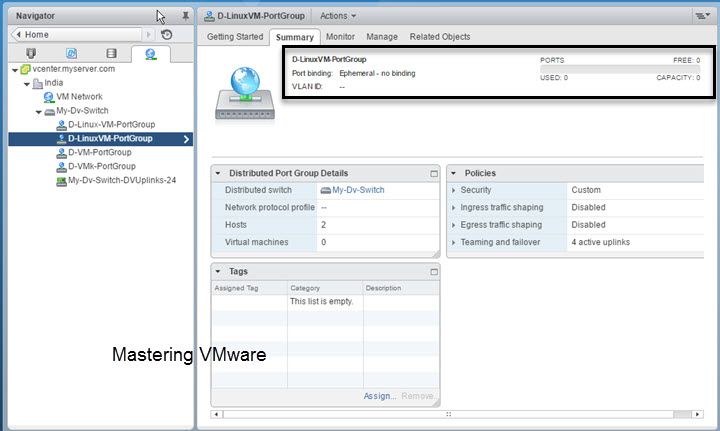
Task: Click the arrow on the highlighted D-LinuxVM-PortGroup row
Action: 186,139
